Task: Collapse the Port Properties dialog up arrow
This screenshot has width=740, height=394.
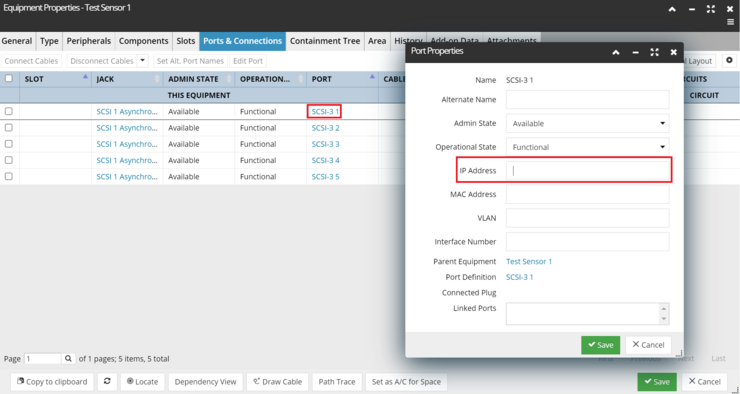Action: (616, 52)
